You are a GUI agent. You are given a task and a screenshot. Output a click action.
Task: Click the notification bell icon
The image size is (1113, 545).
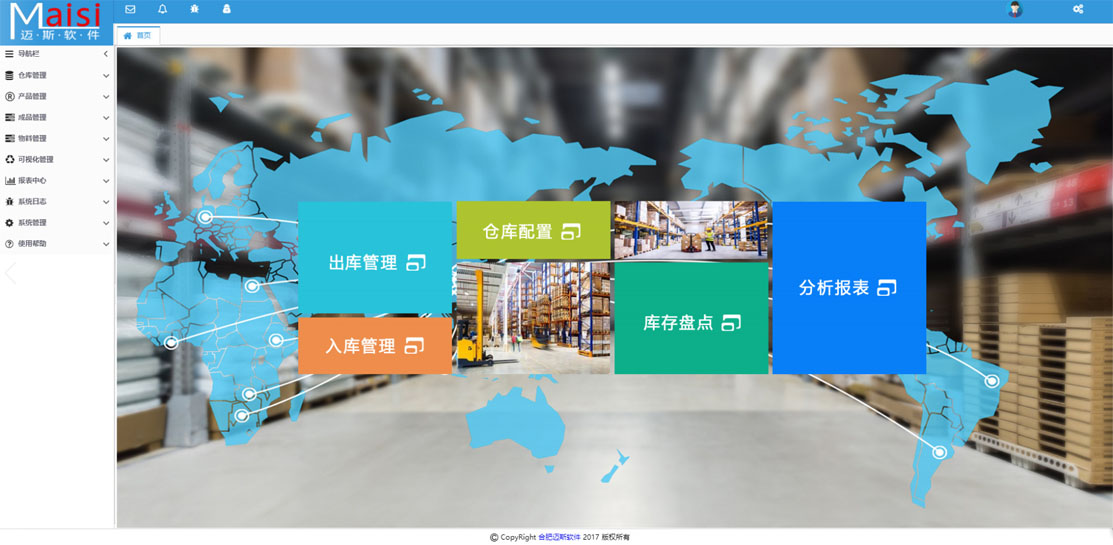coord(163,9)
